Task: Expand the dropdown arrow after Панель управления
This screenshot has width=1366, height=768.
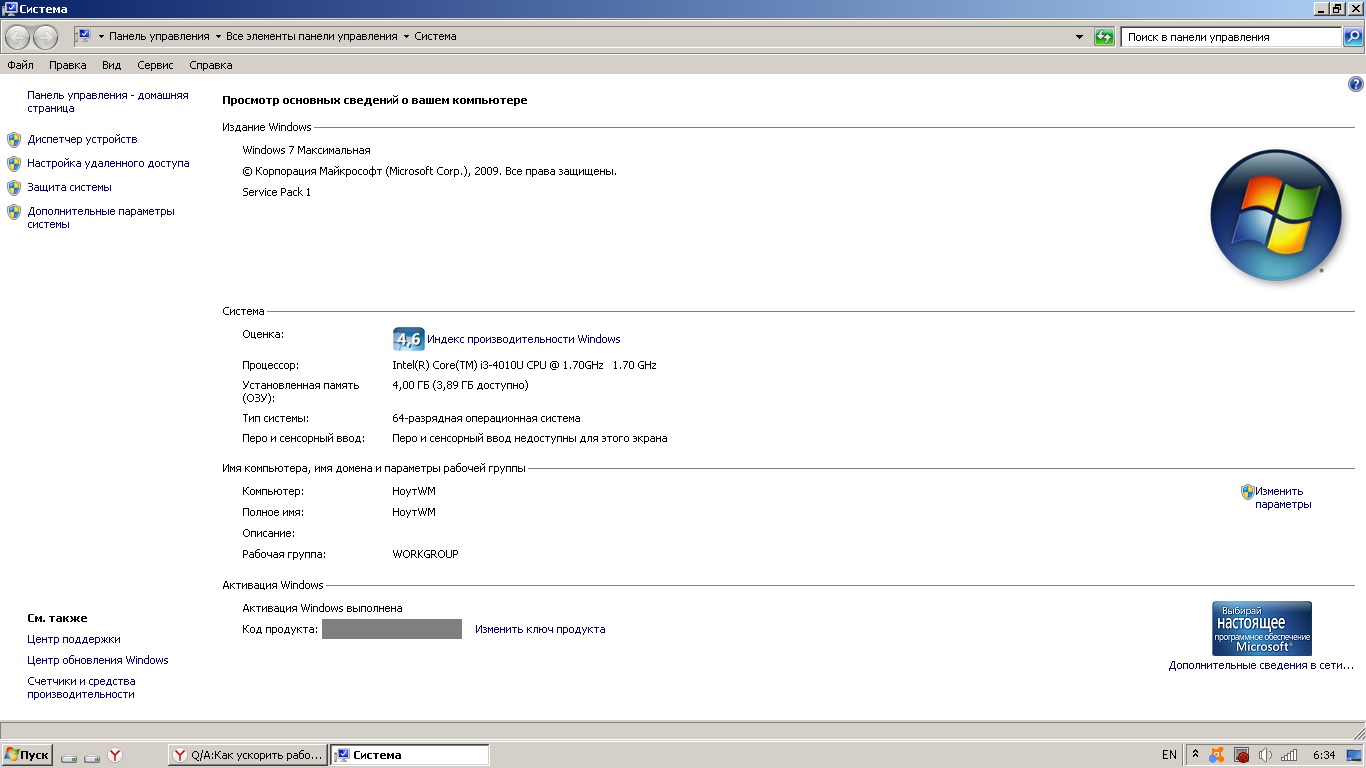Action: click(218, 37)
